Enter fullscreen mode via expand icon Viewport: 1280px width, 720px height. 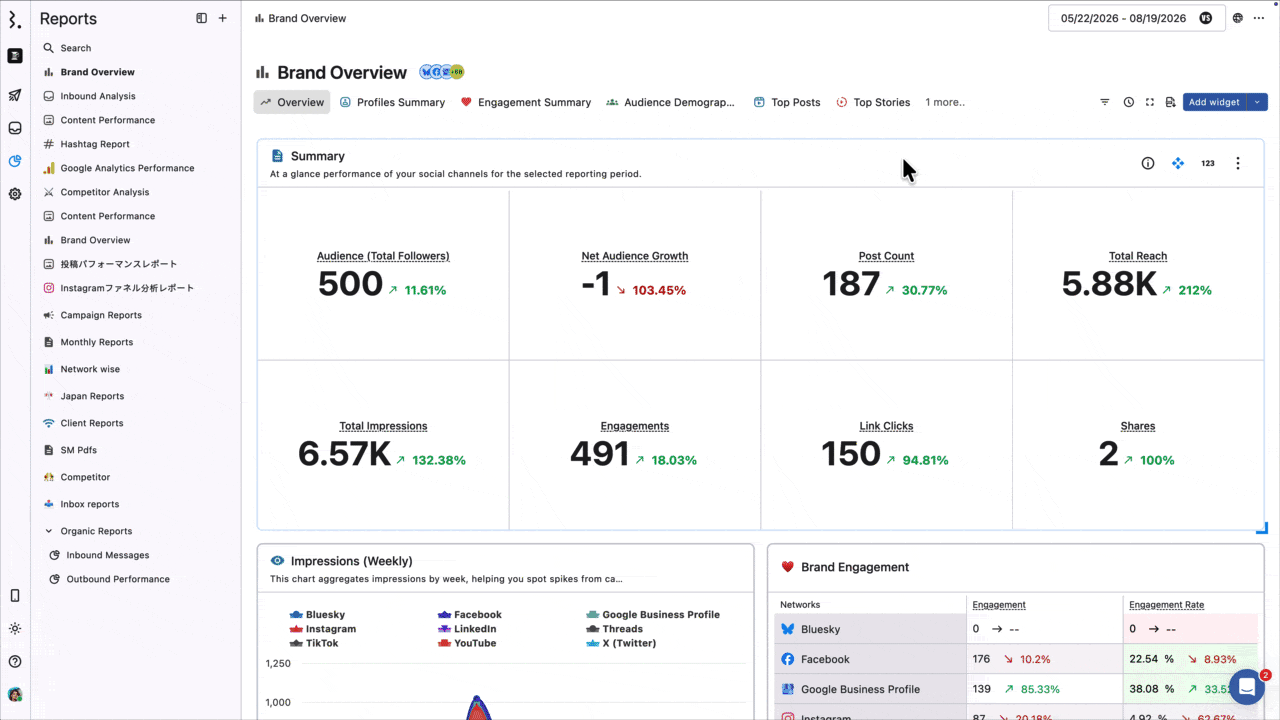point(1150,102)
